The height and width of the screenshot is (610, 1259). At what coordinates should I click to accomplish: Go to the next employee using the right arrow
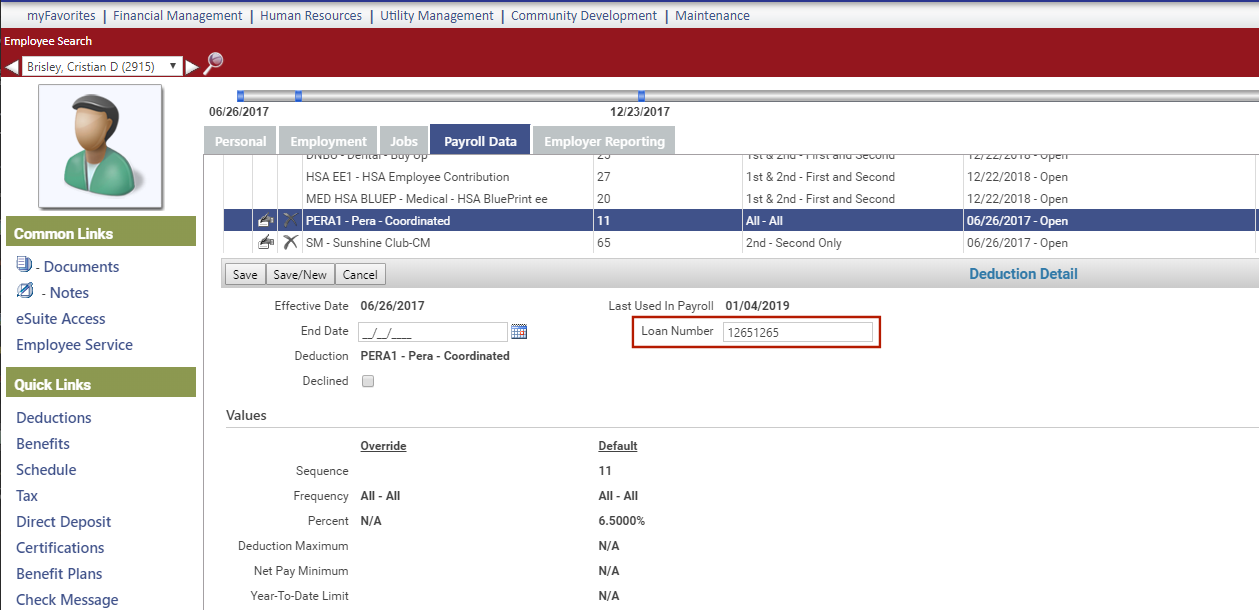click(x=192, y=67)
